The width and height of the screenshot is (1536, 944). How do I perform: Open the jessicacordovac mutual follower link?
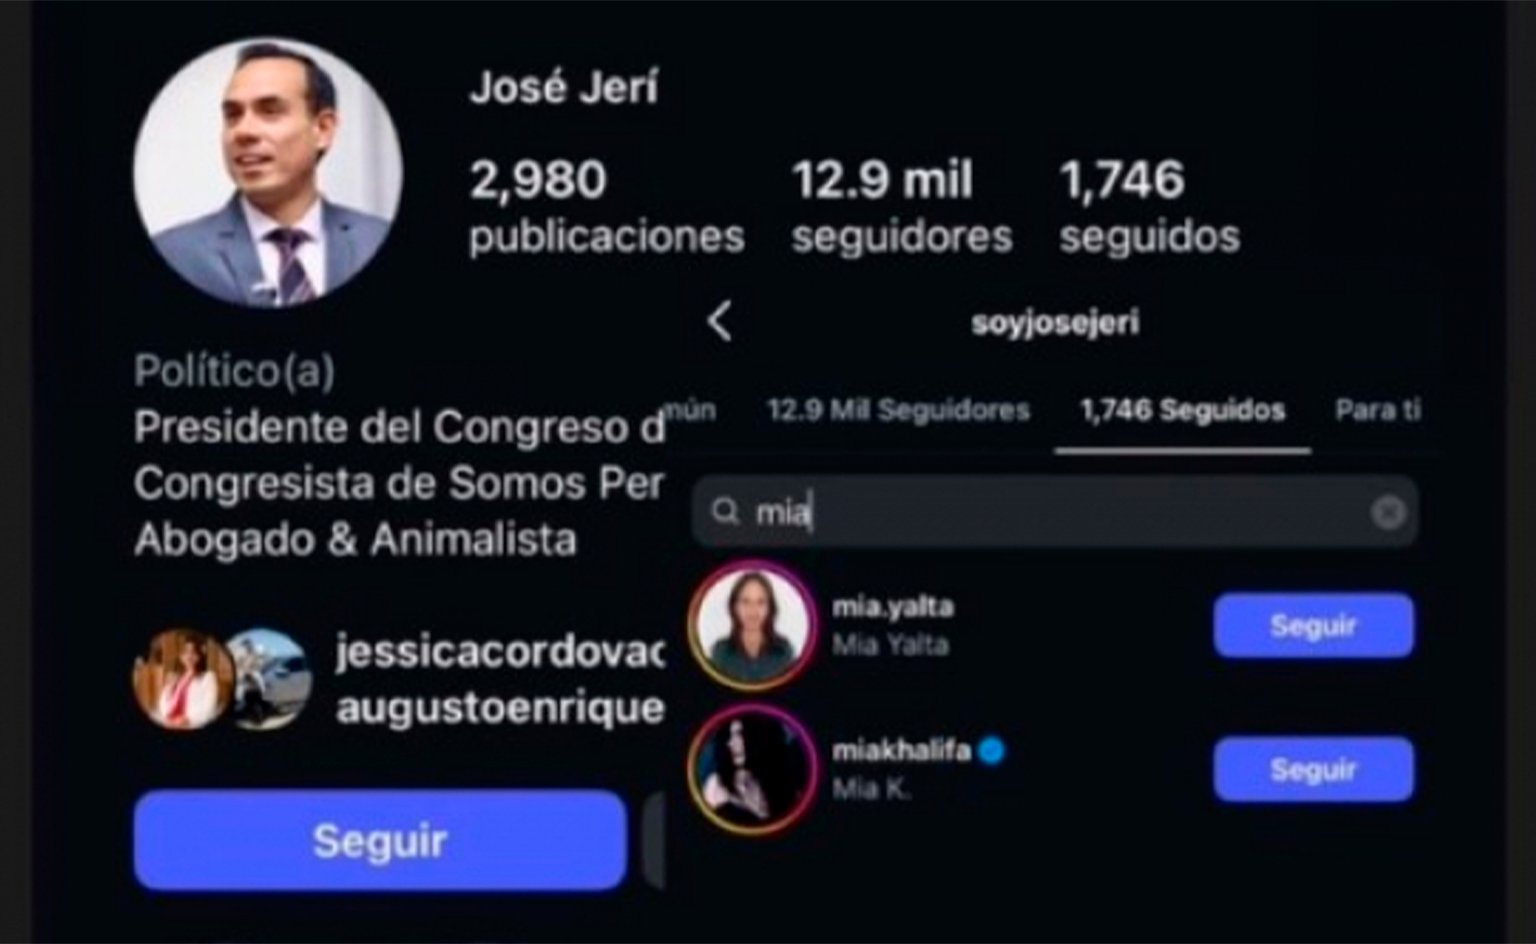coord(499,652)
